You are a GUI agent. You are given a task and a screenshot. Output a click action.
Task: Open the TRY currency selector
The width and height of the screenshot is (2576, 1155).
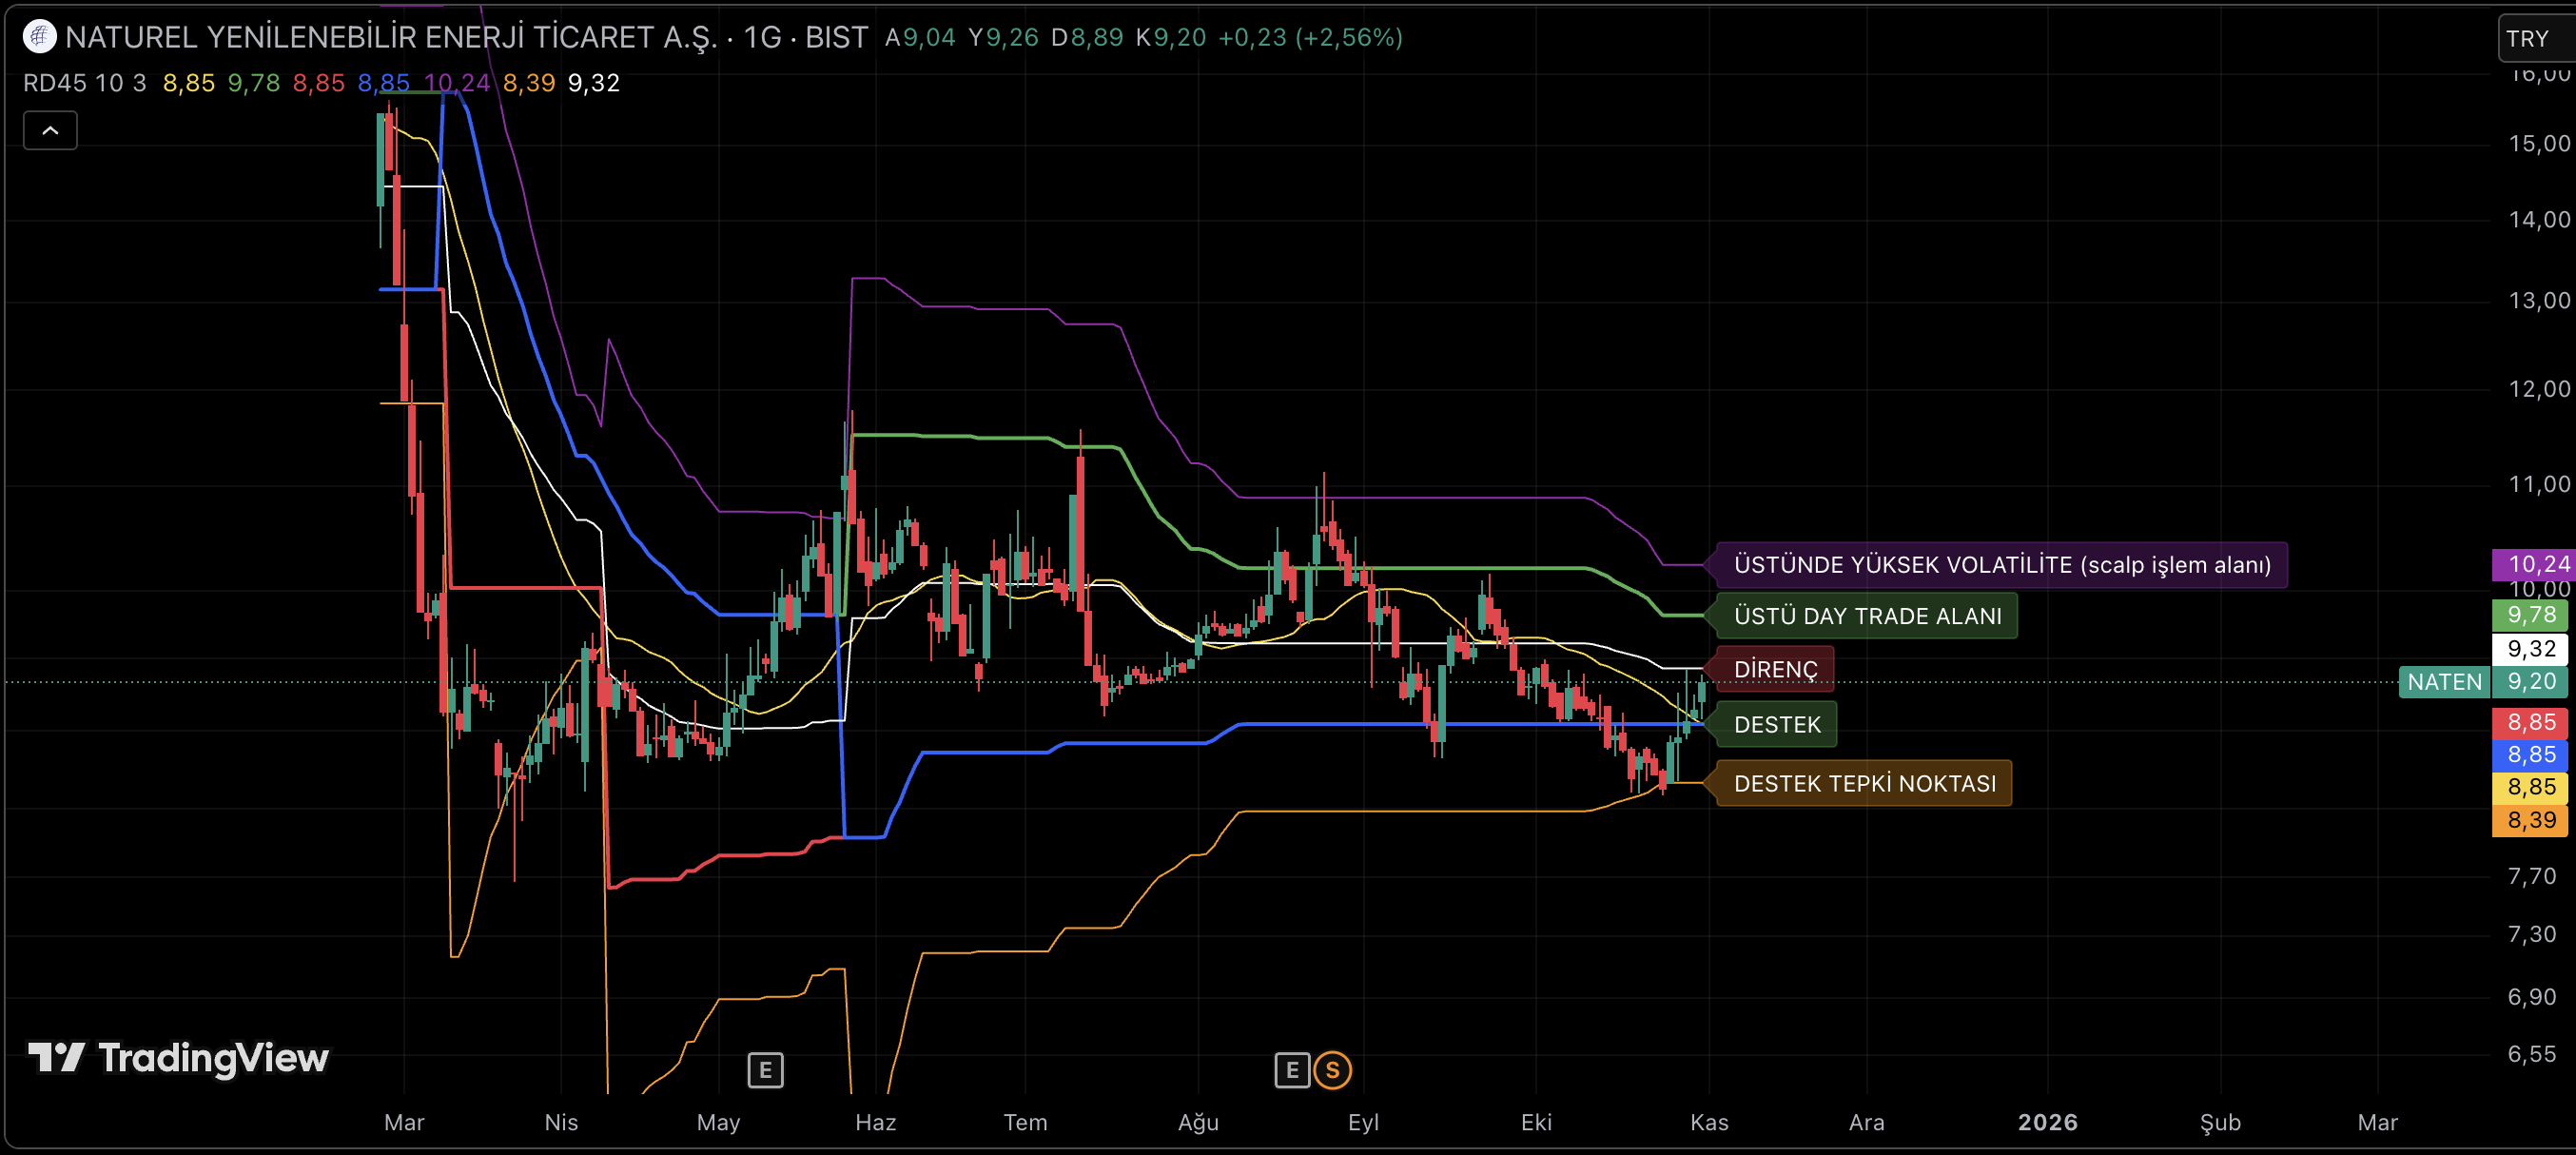point(2531,38)
